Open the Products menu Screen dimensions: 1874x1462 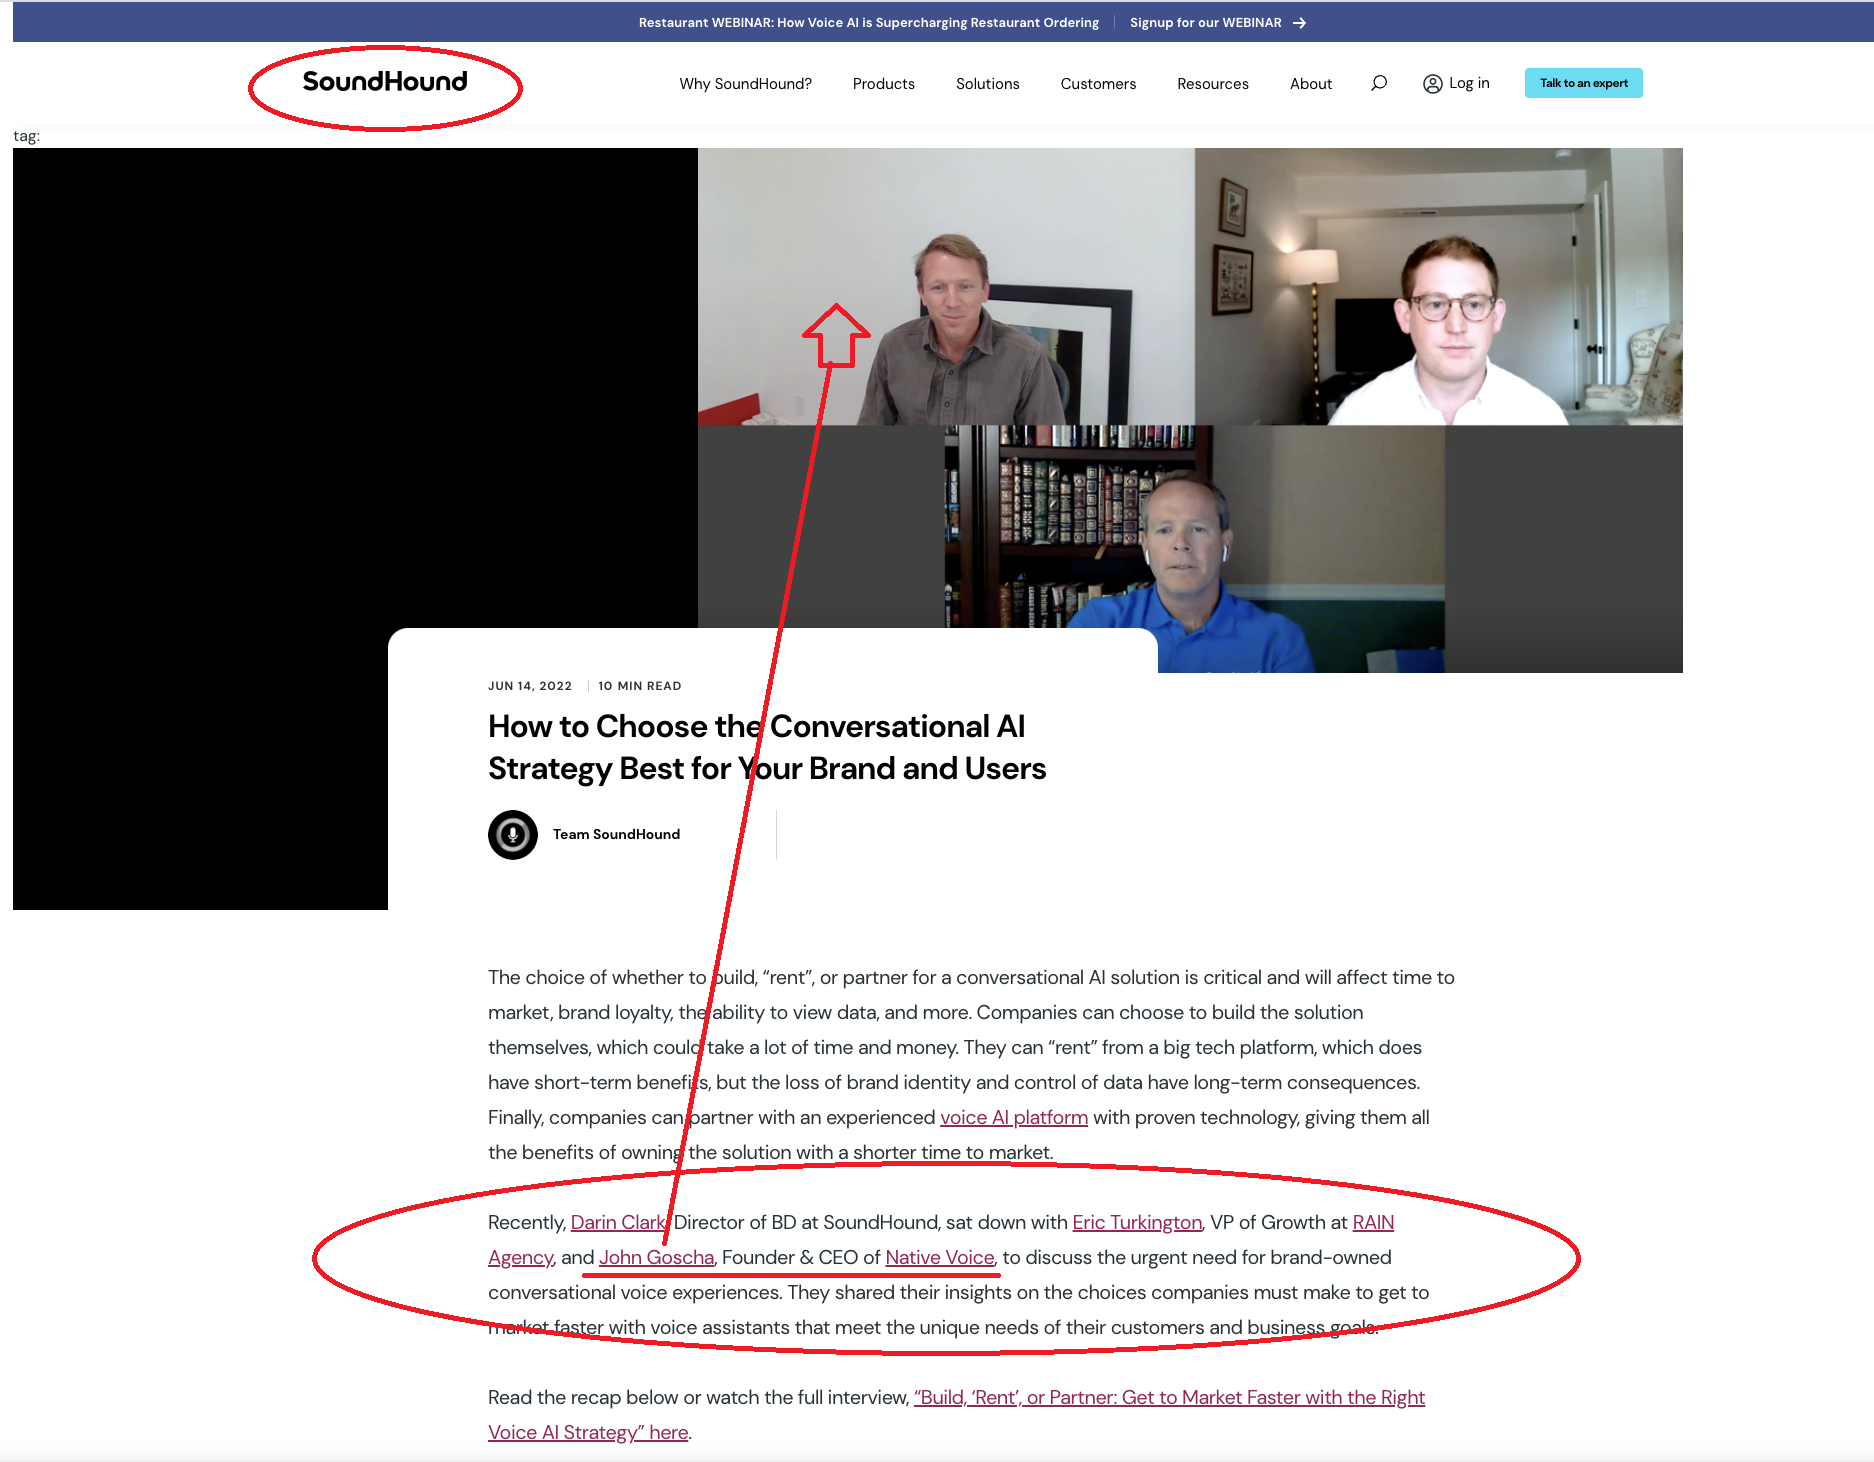883,84
